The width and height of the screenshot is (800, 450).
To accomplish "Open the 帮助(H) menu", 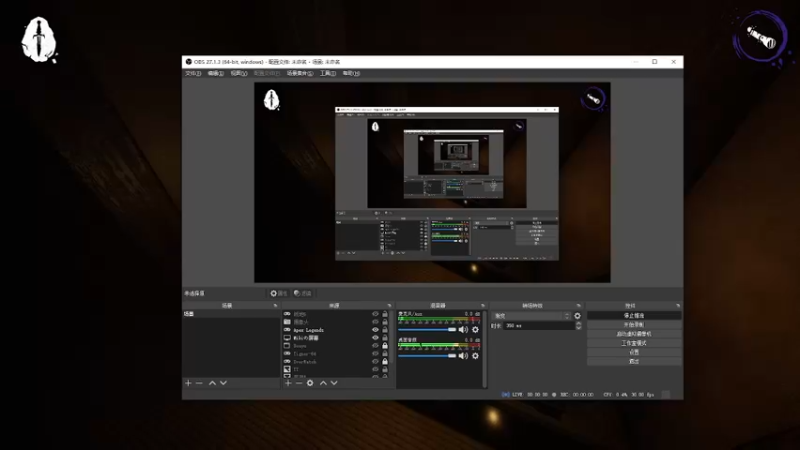I will [x=351, y=73].
